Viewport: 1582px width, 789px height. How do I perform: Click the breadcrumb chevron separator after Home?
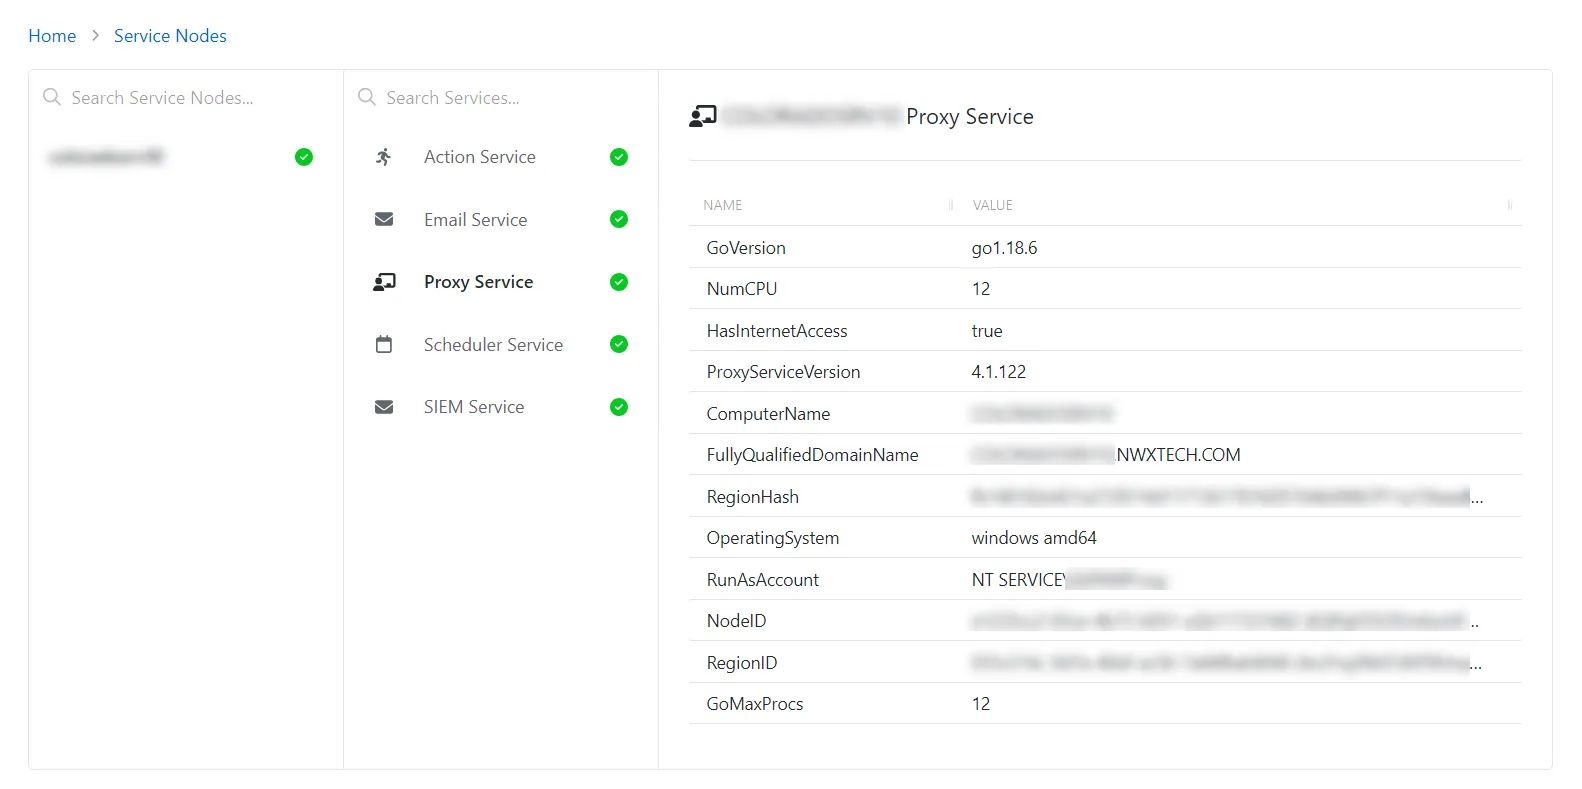tap(95, 36)
